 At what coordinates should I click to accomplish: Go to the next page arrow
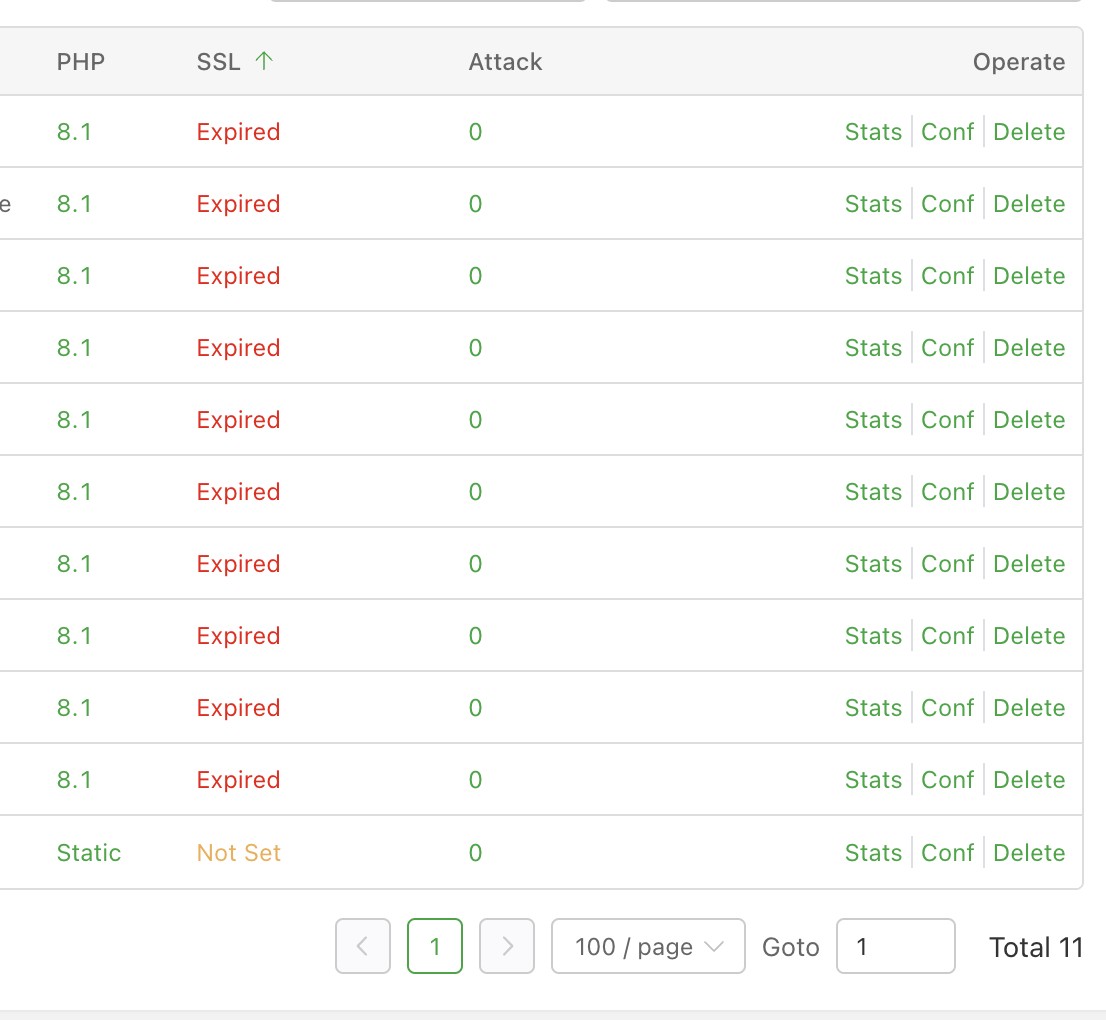point(507,946)
